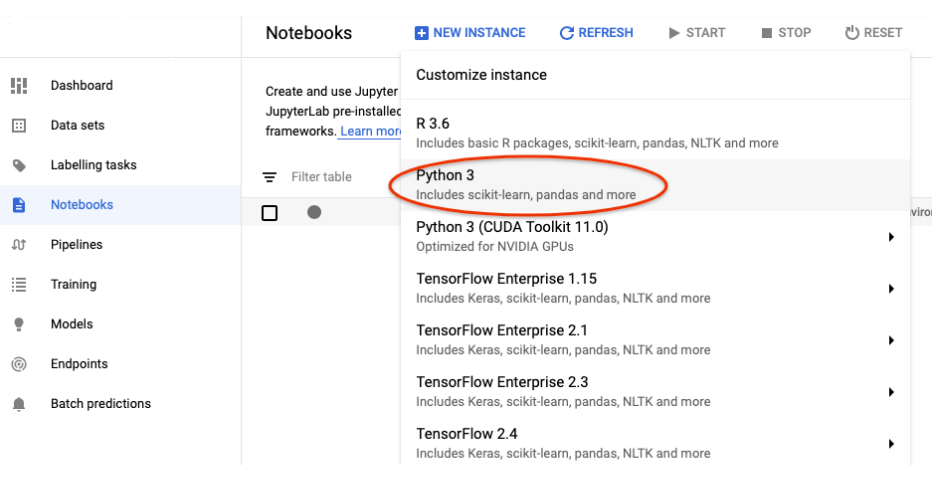937x477 pixels.
Task: Expand Python 3 CUDA Toolkit 11.0 submenu arrow
Action: tap(890, 237)
